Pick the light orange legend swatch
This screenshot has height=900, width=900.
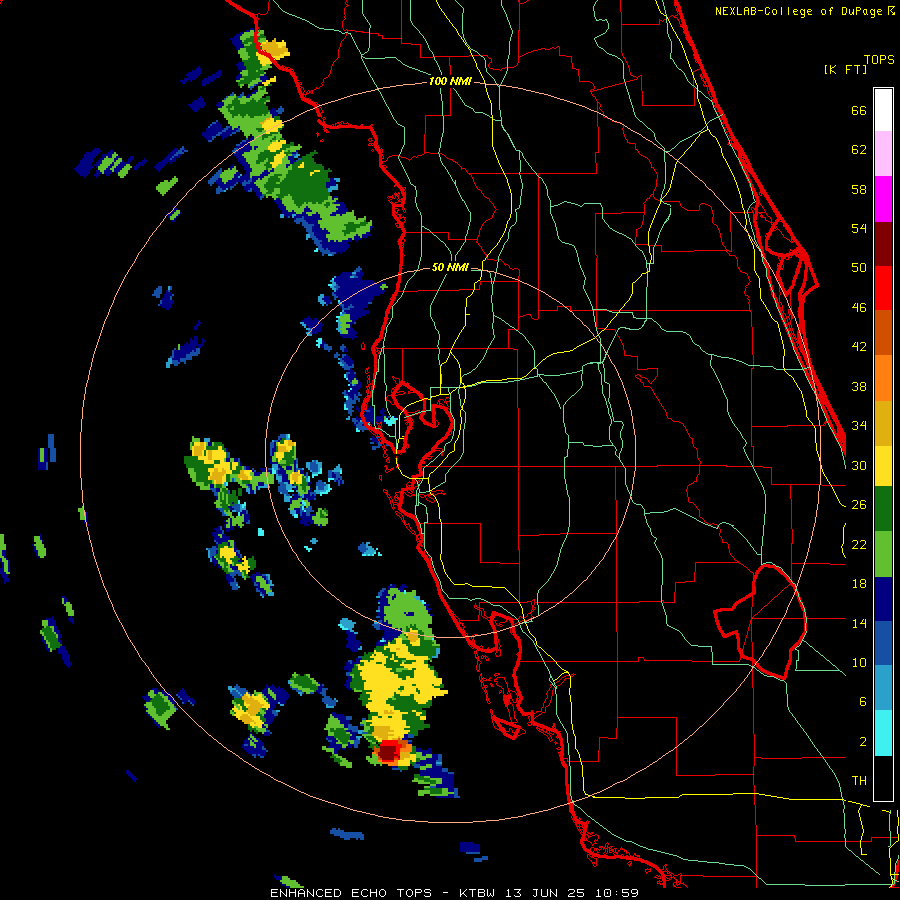(883, 378)
